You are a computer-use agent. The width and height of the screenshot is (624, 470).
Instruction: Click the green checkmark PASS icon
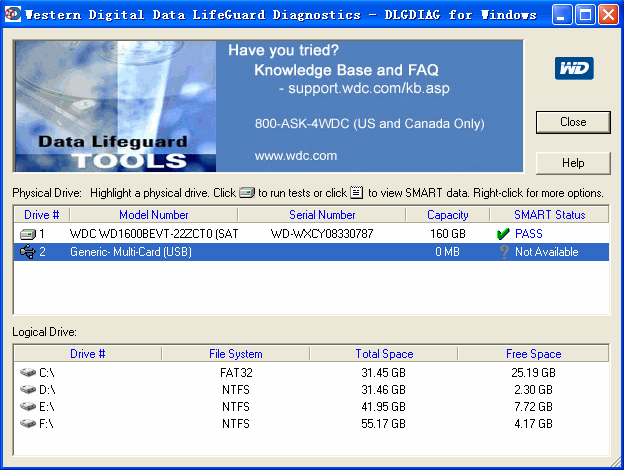click(x=503, y=234)
